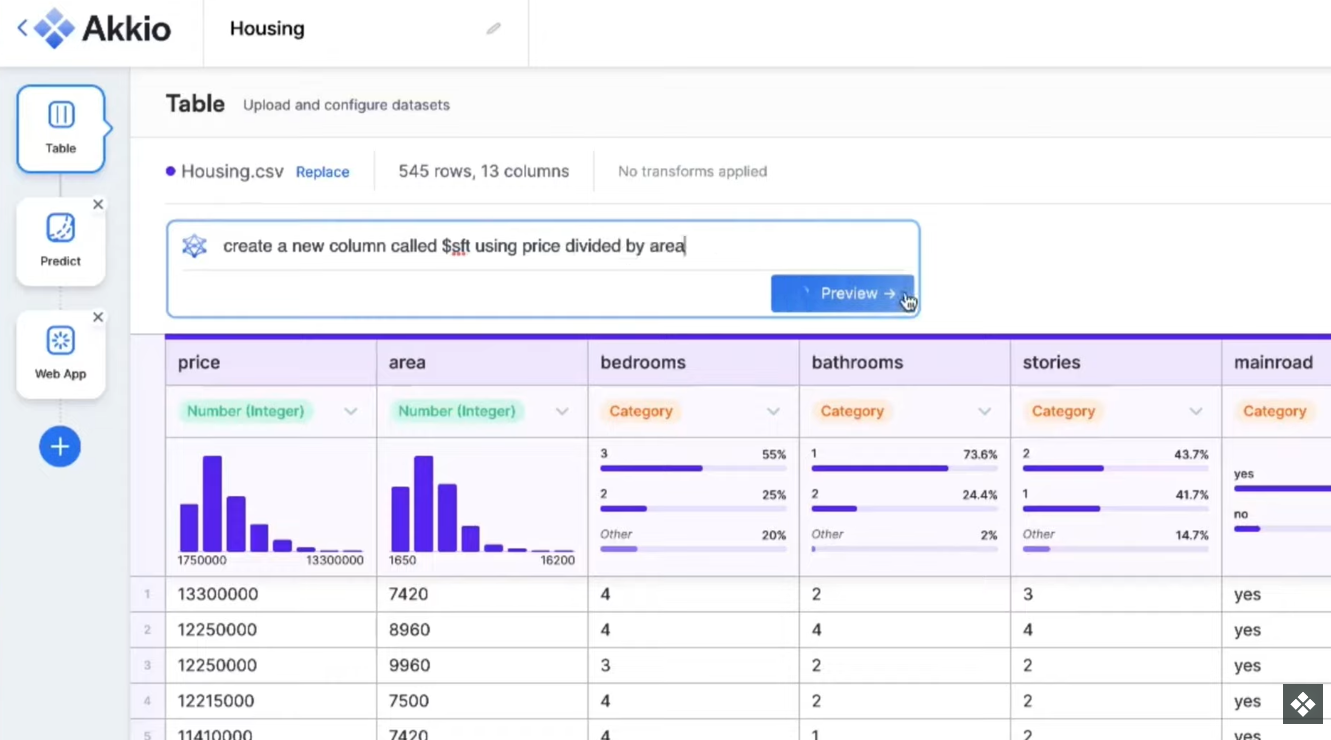Viewport: 1331px width, 740px height.
Task: Click the pencil icon to rename Housing project
Action: click(492, 29)
